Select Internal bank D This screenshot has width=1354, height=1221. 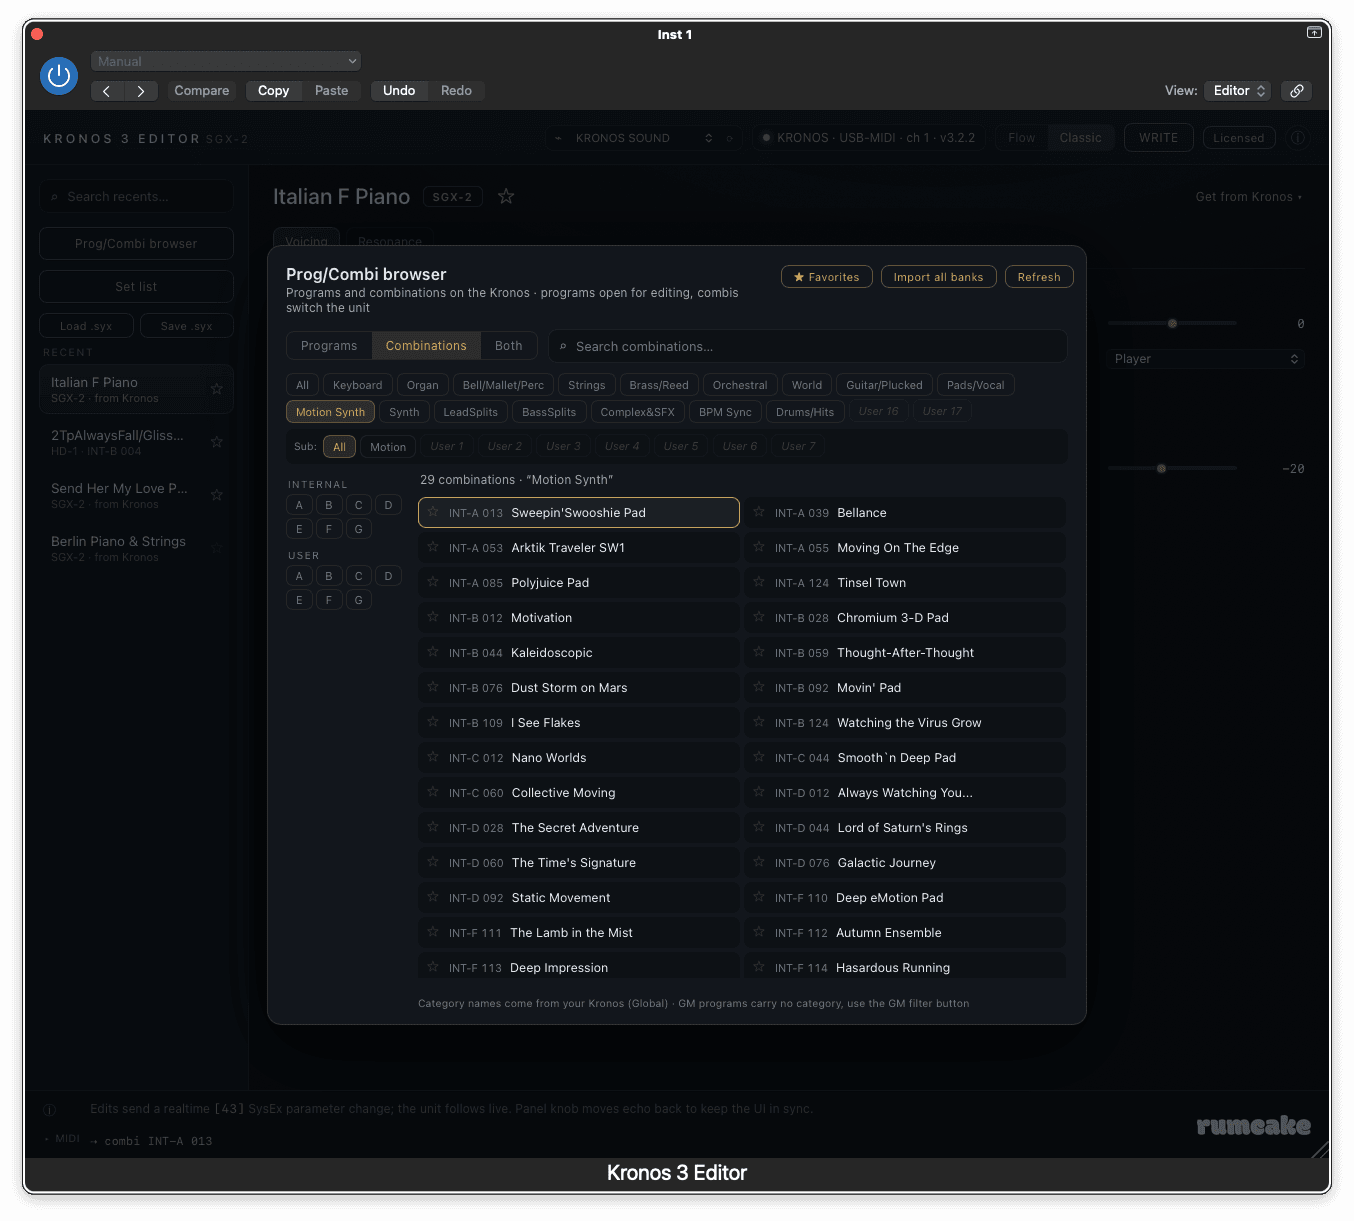pos(389,505)
